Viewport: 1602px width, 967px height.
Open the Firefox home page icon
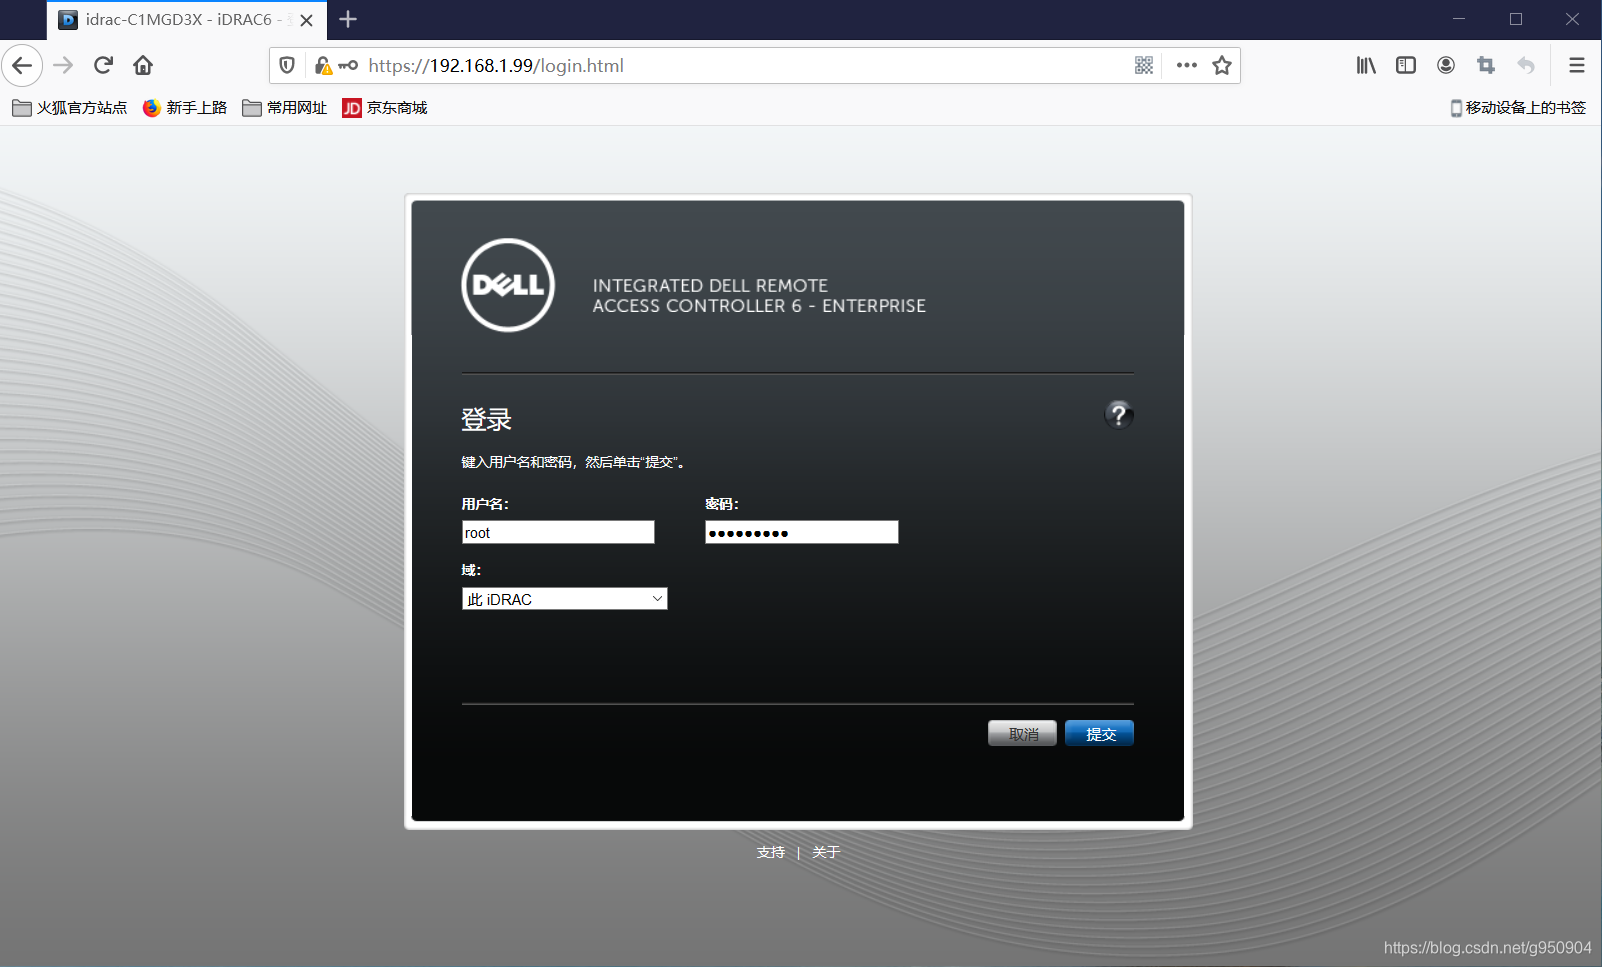pyautogui.click(x=143, y=66)
